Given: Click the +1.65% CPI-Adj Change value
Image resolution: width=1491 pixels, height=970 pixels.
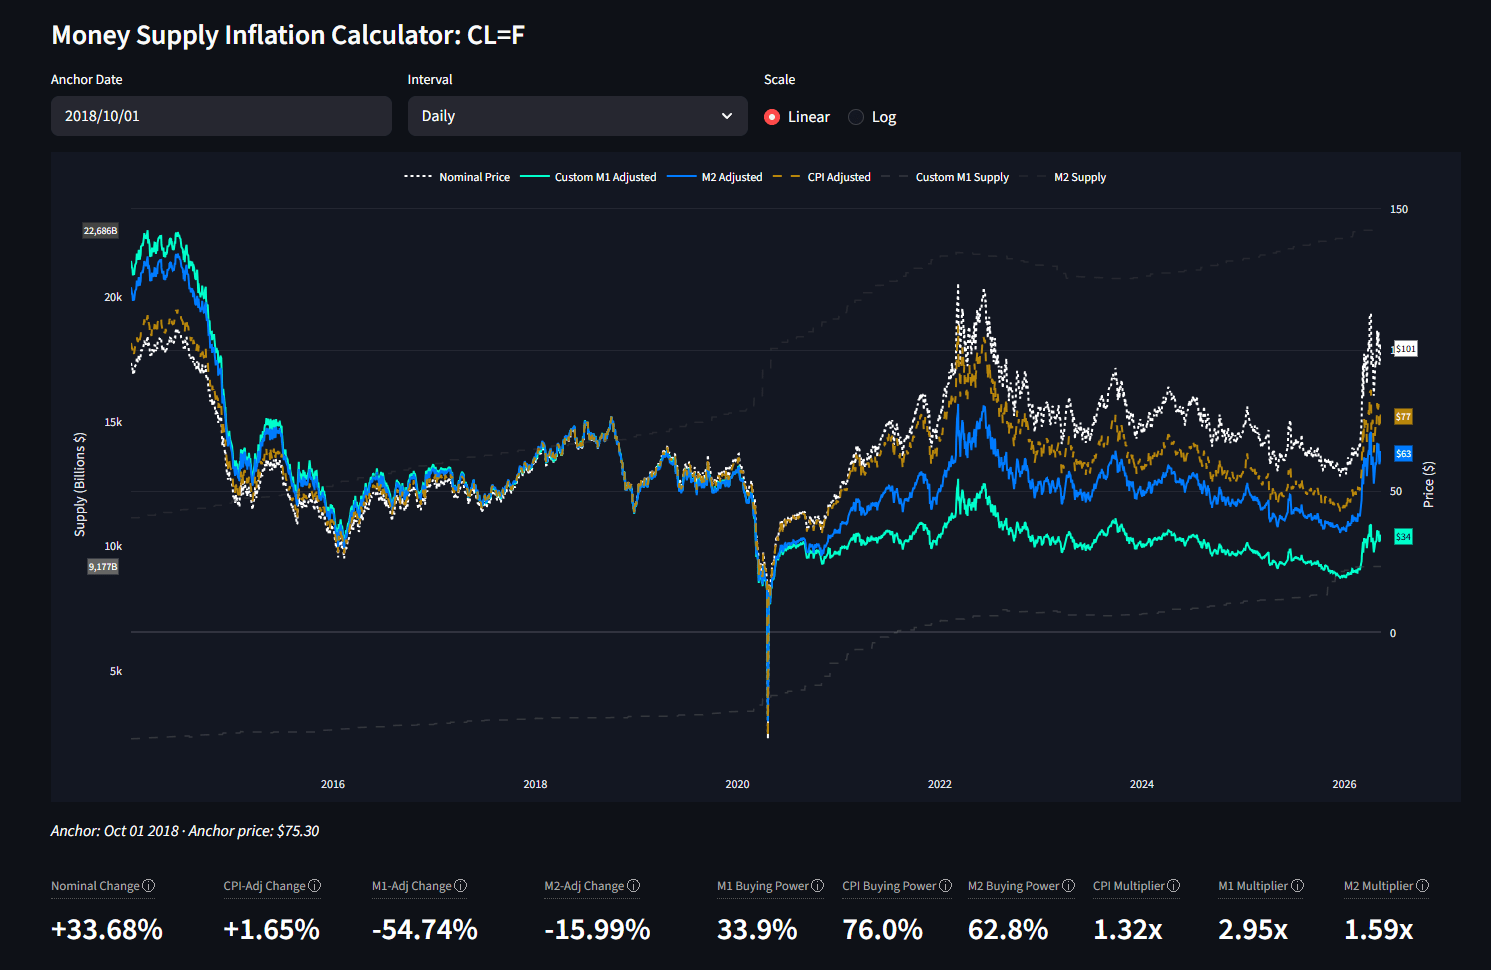Looking at the screenshot, I should point(272,929).
